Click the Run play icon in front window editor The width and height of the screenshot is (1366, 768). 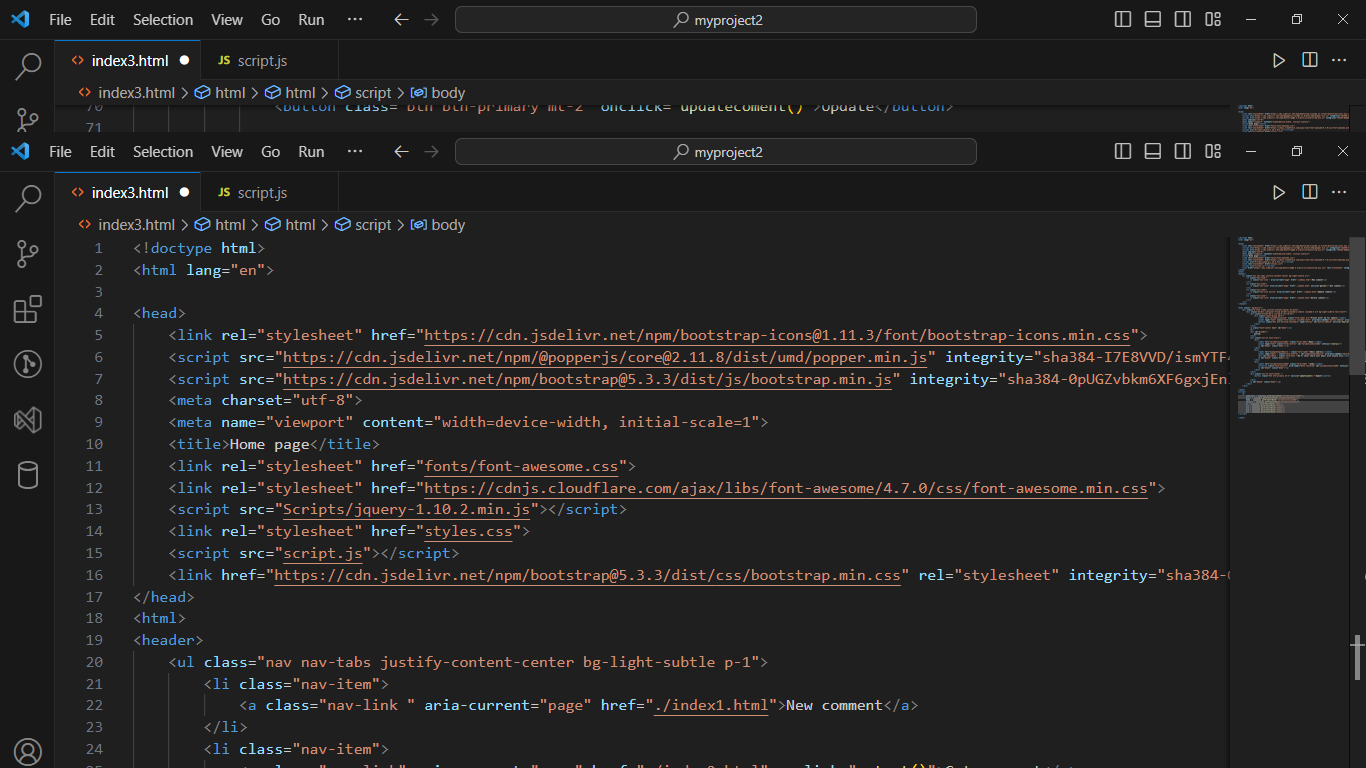point(1279,192)
